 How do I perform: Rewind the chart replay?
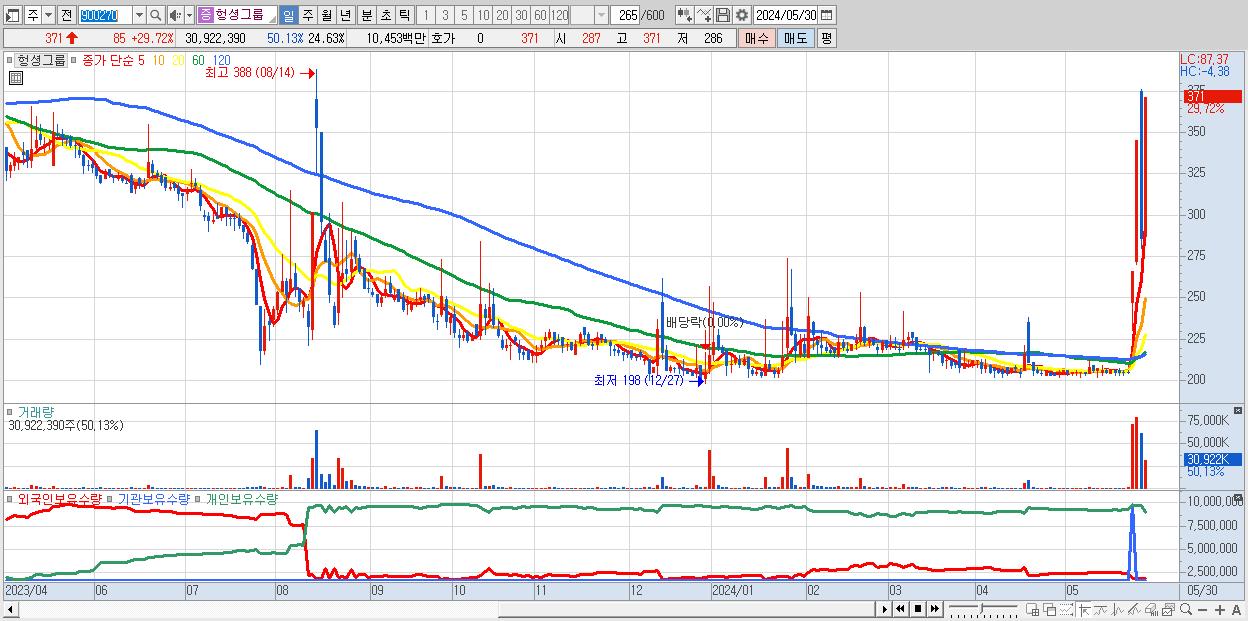900,609
